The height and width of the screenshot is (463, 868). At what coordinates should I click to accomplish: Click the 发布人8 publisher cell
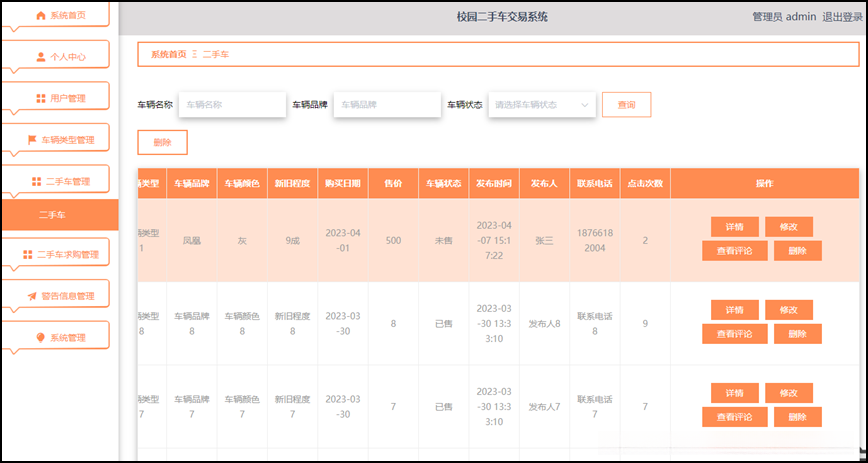click(x=544, y=324)
